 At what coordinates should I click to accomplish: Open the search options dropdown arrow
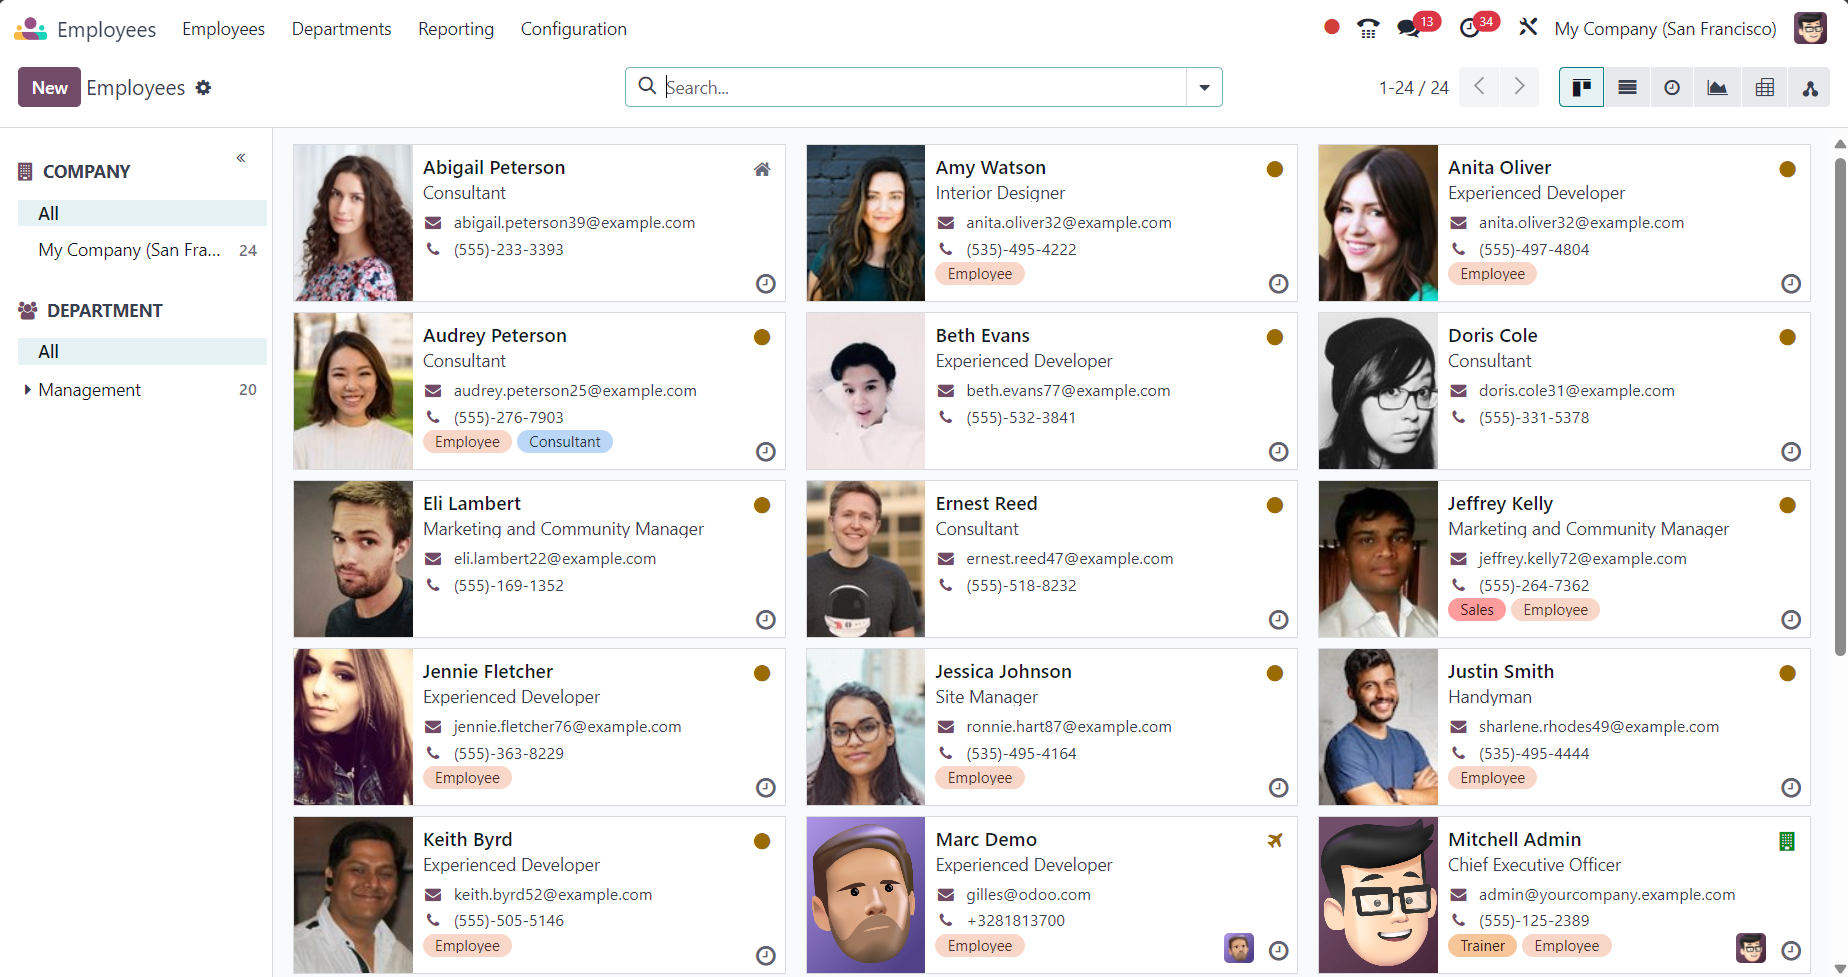1204,88
